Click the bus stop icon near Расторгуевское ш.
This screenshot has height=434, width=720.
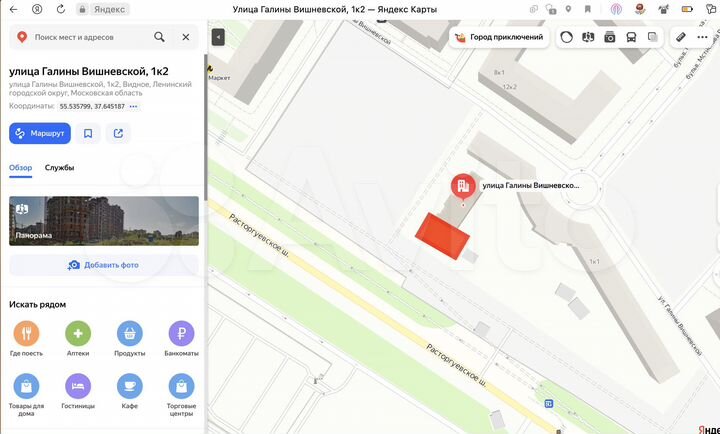[x=549, y=404]
